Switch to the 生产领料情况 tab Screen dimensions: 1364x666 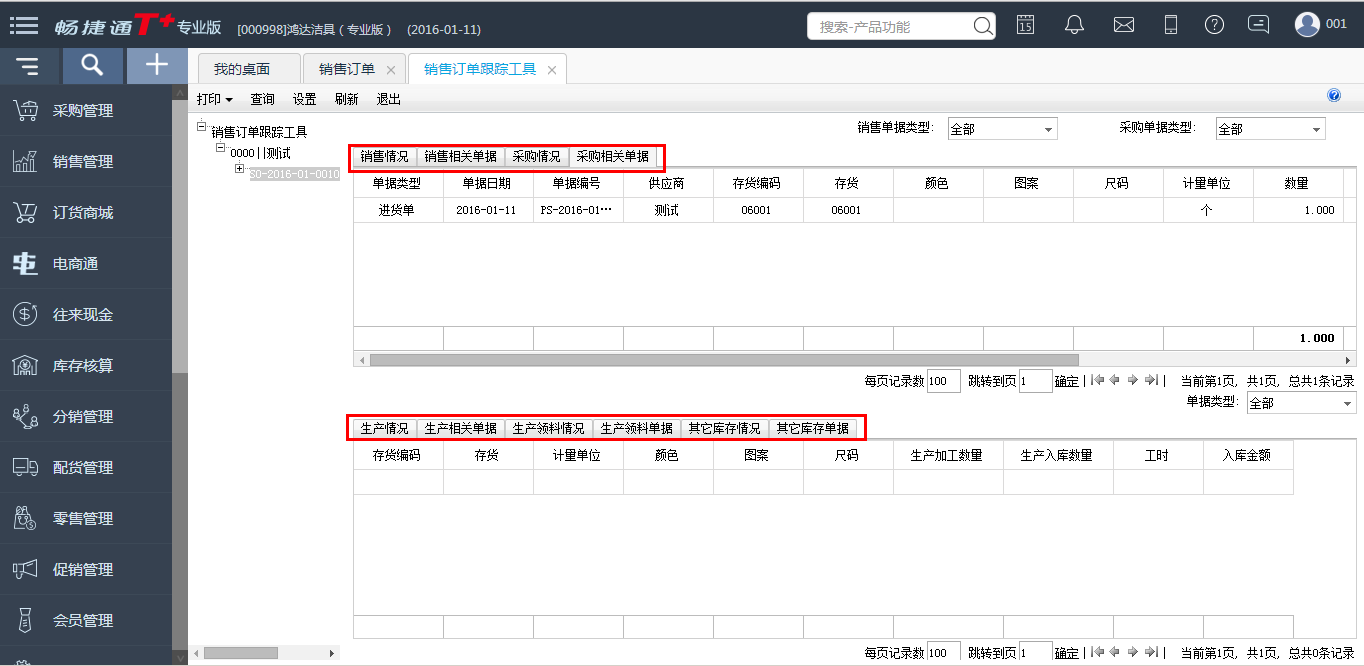(x=548, y=428)
